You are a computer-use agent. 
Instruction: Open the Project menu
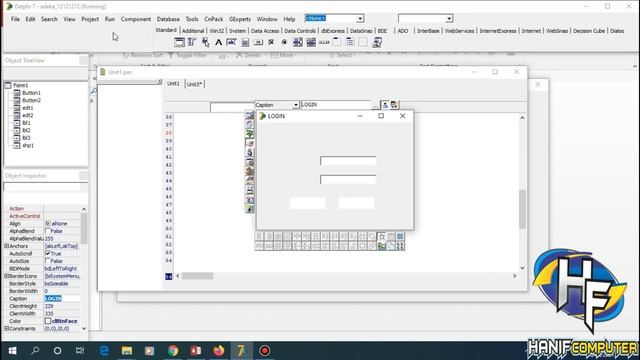pos(90,19)
